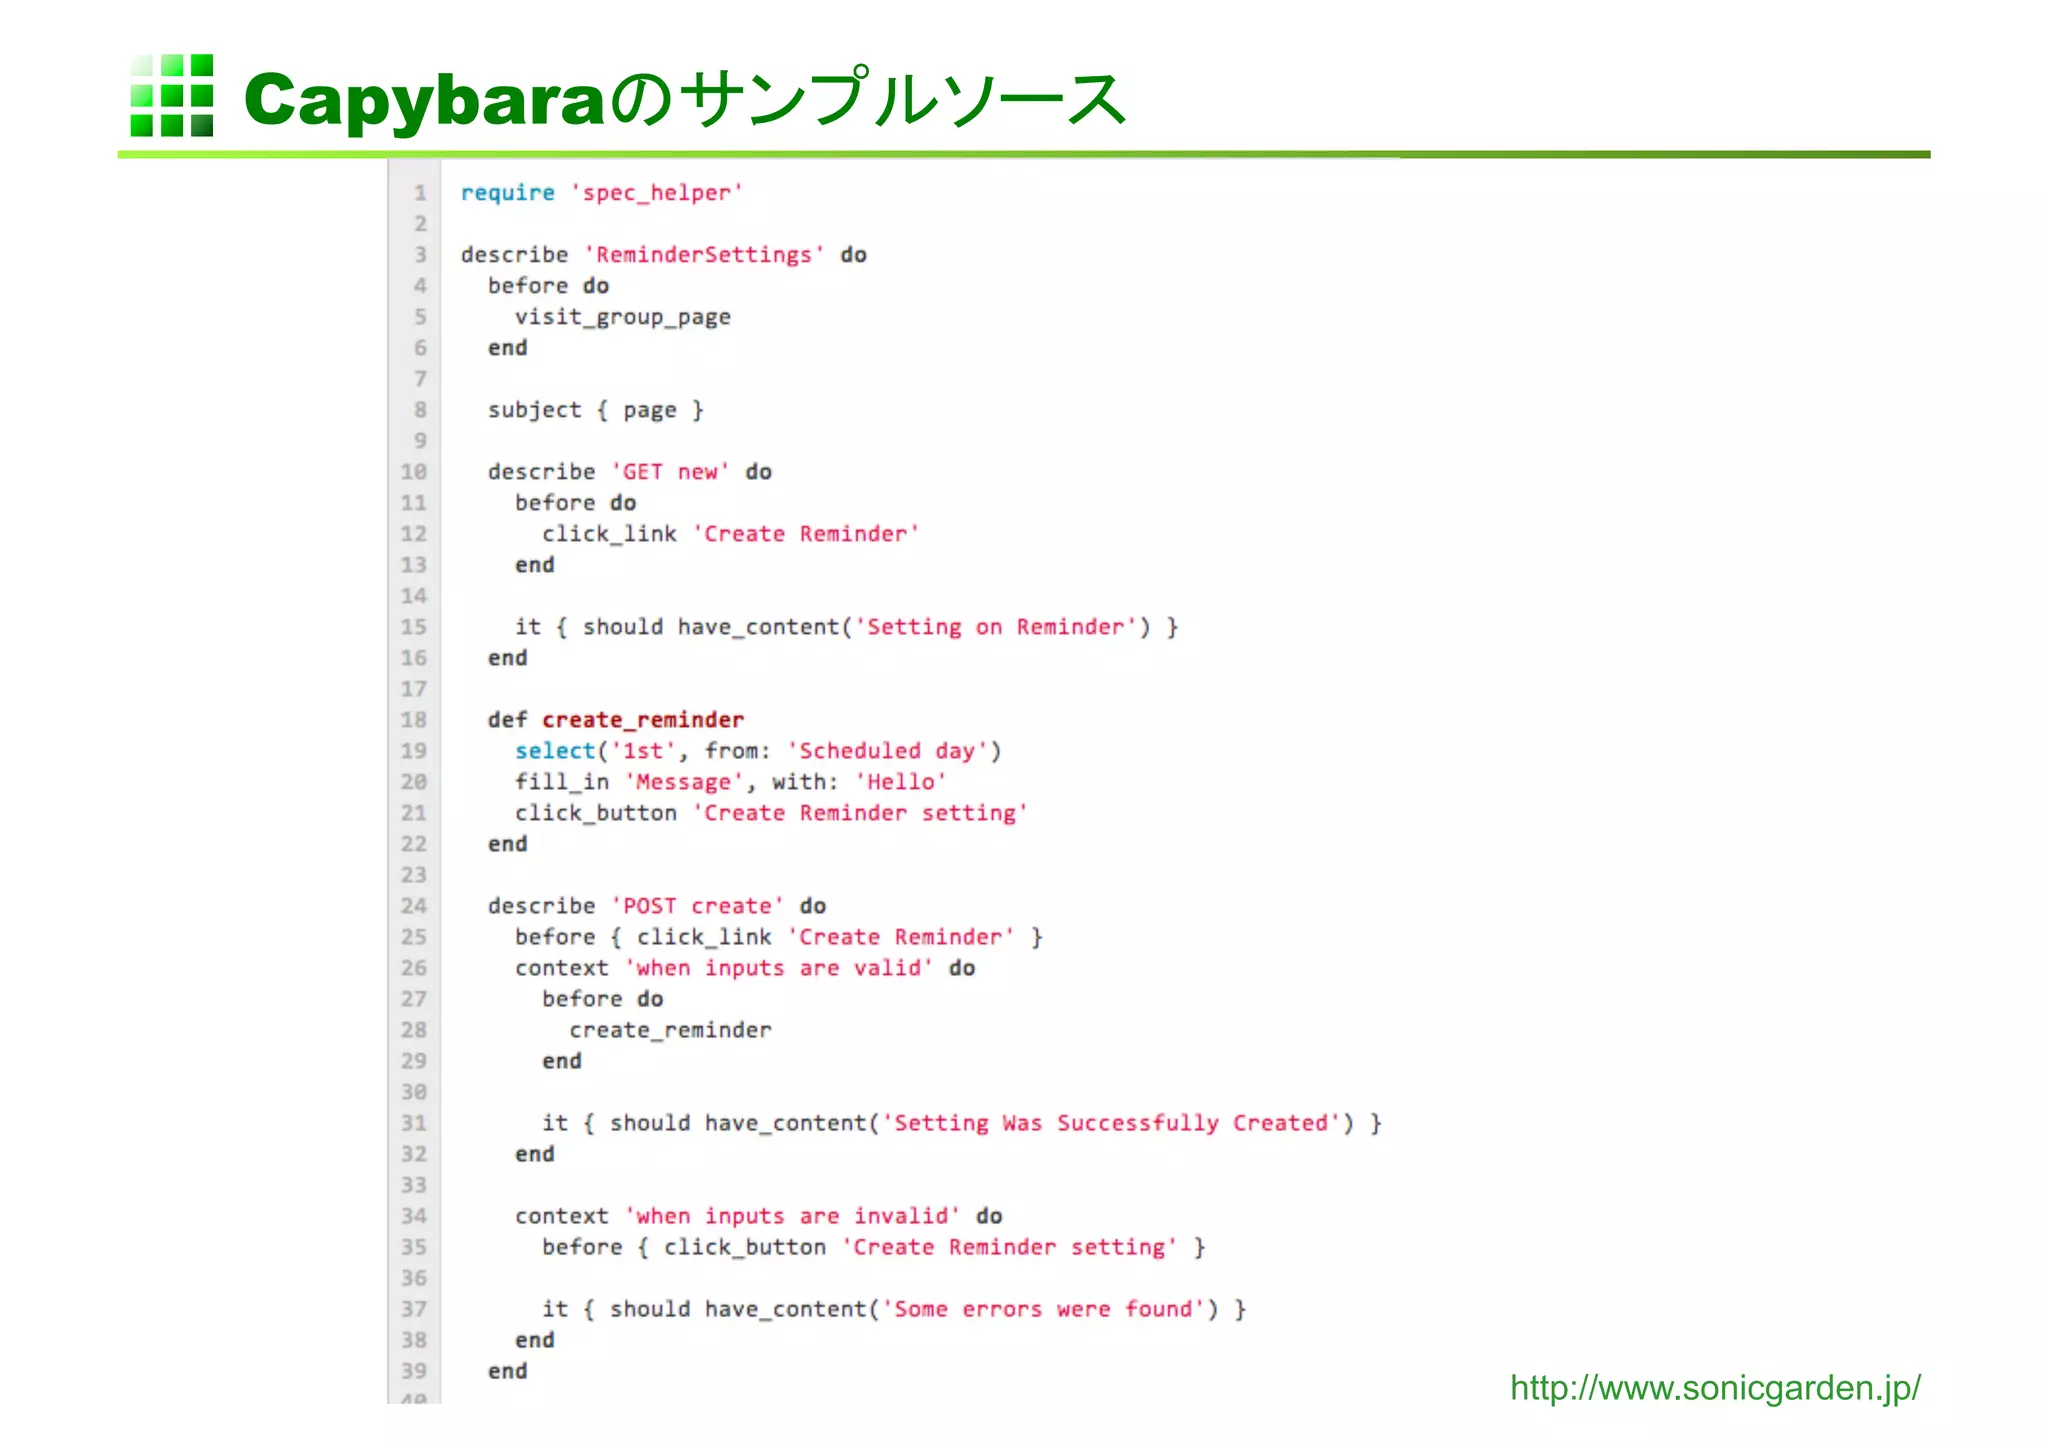Click the 'before do' line on line 11
This screenshot has width=2048, height=1447.
tap(575, 503)
